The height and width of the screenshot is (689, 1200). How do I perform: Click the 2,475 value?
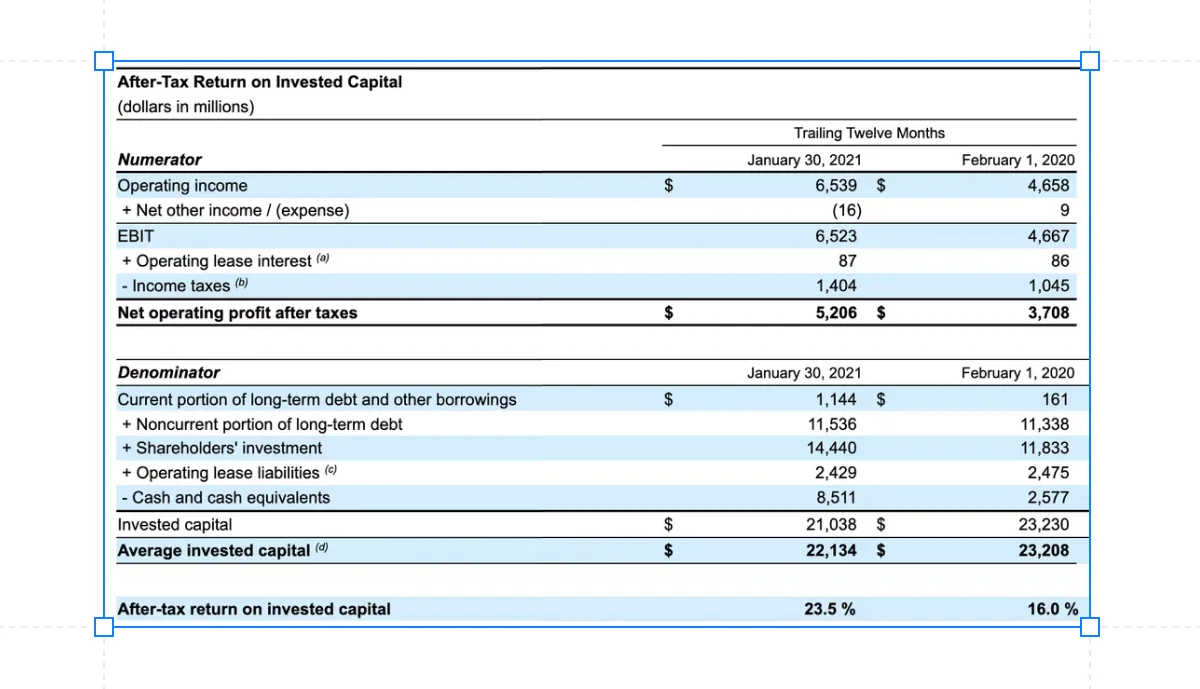click(1048, 473)
